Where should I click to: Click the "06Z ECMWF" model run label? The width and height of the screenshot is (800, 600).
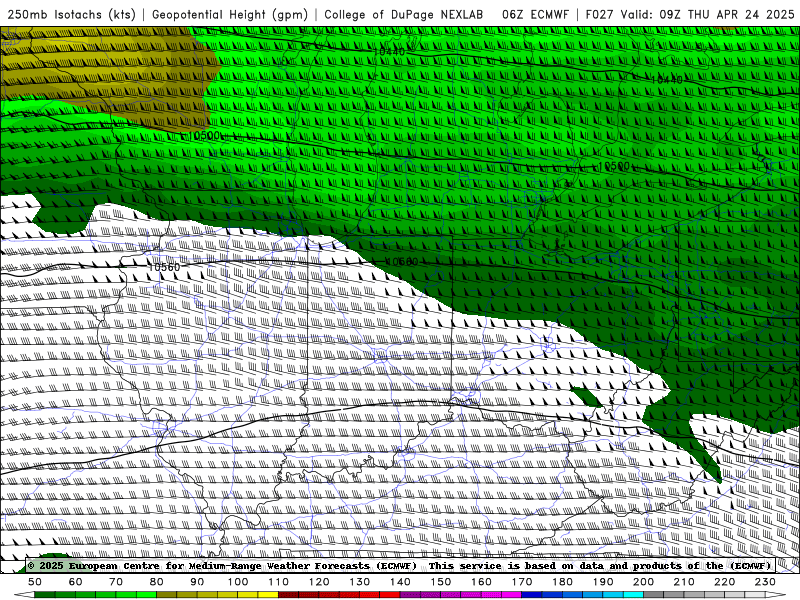coord(535,14)
